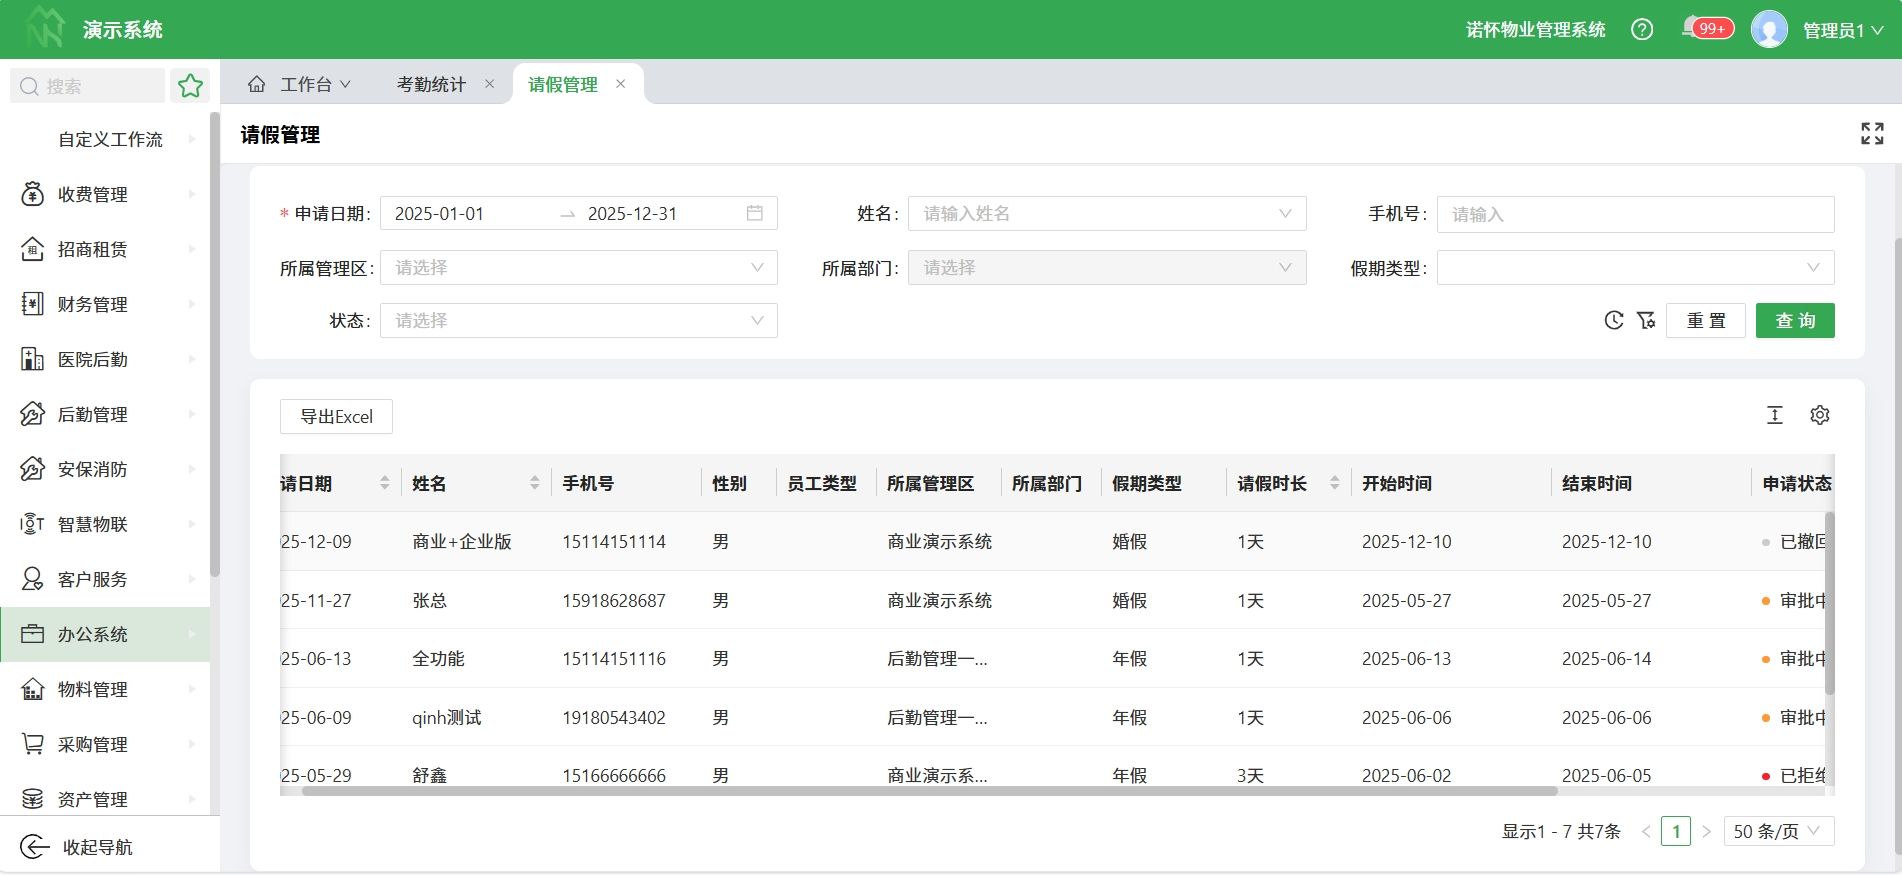Adjust table row density icon
This screenshot has height=875, width=1902.
pyautogui.click(x=1774, y=415)
